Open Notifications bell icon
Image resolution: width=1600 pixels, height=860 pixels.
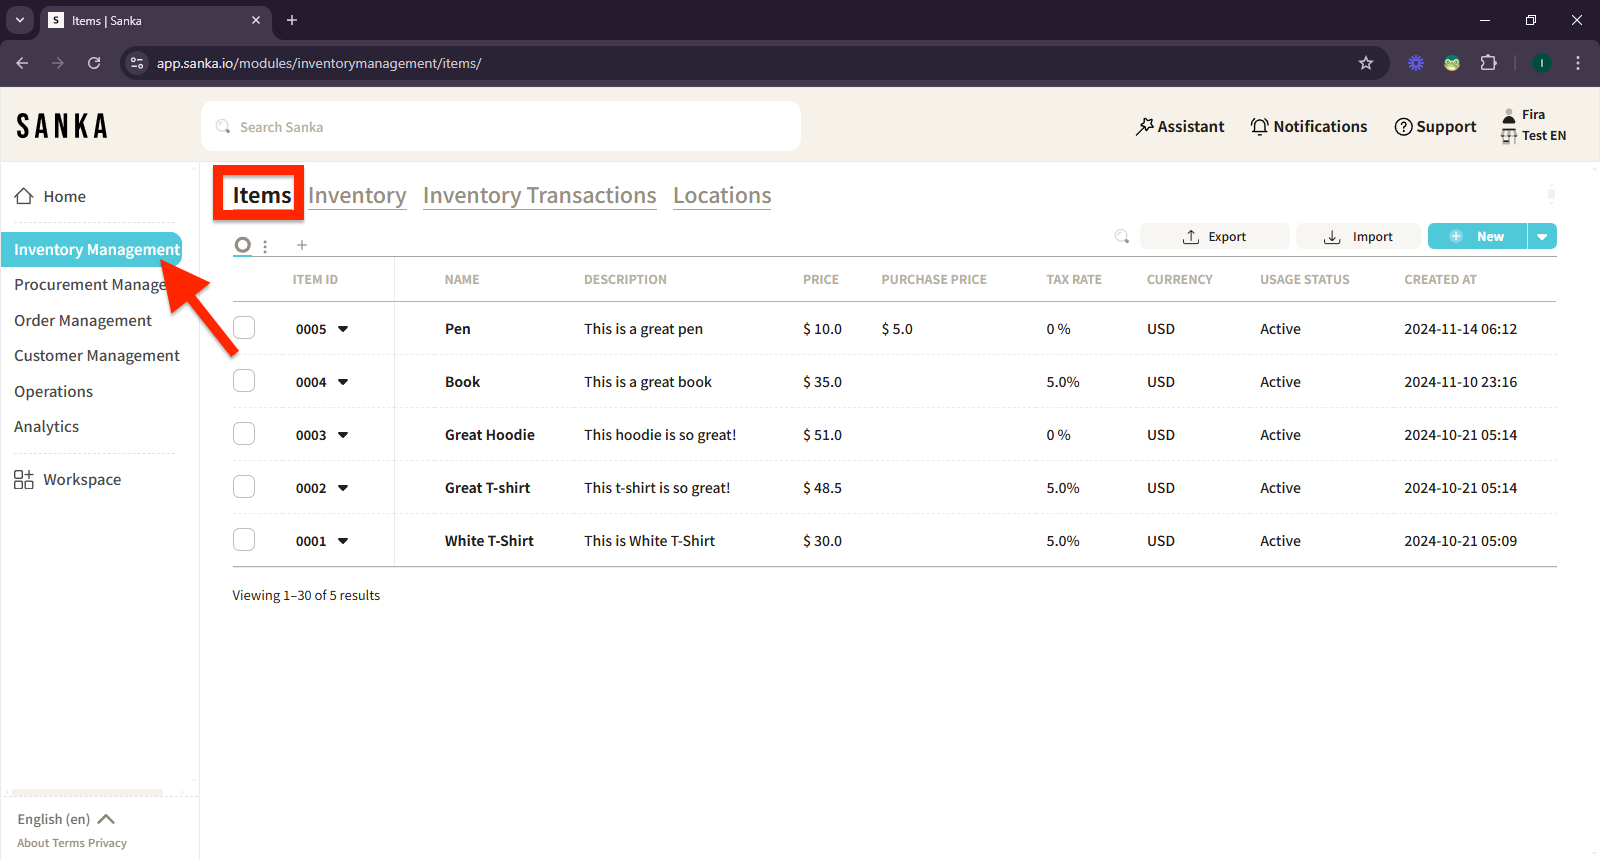1259,126
